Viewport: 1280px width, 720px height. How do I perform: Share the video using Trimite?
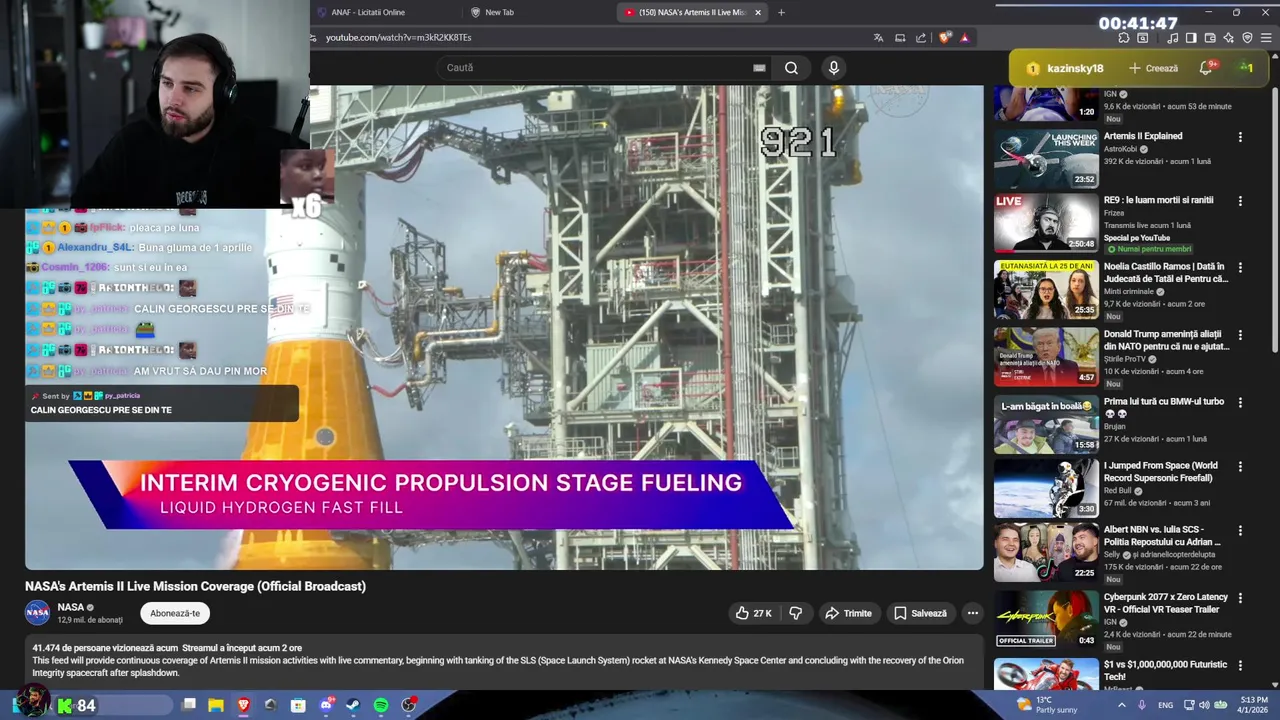tap(848, 613)
